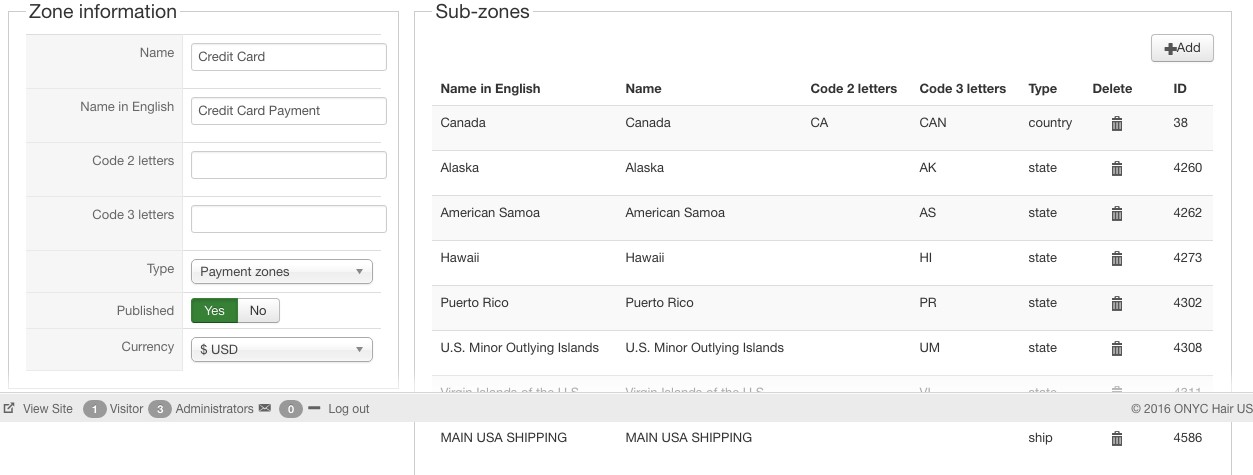Expand the Currency dropdown showing $ USD
This screenshot has height=475, width=1253.
pyautogui.click(x=281, y=350)
